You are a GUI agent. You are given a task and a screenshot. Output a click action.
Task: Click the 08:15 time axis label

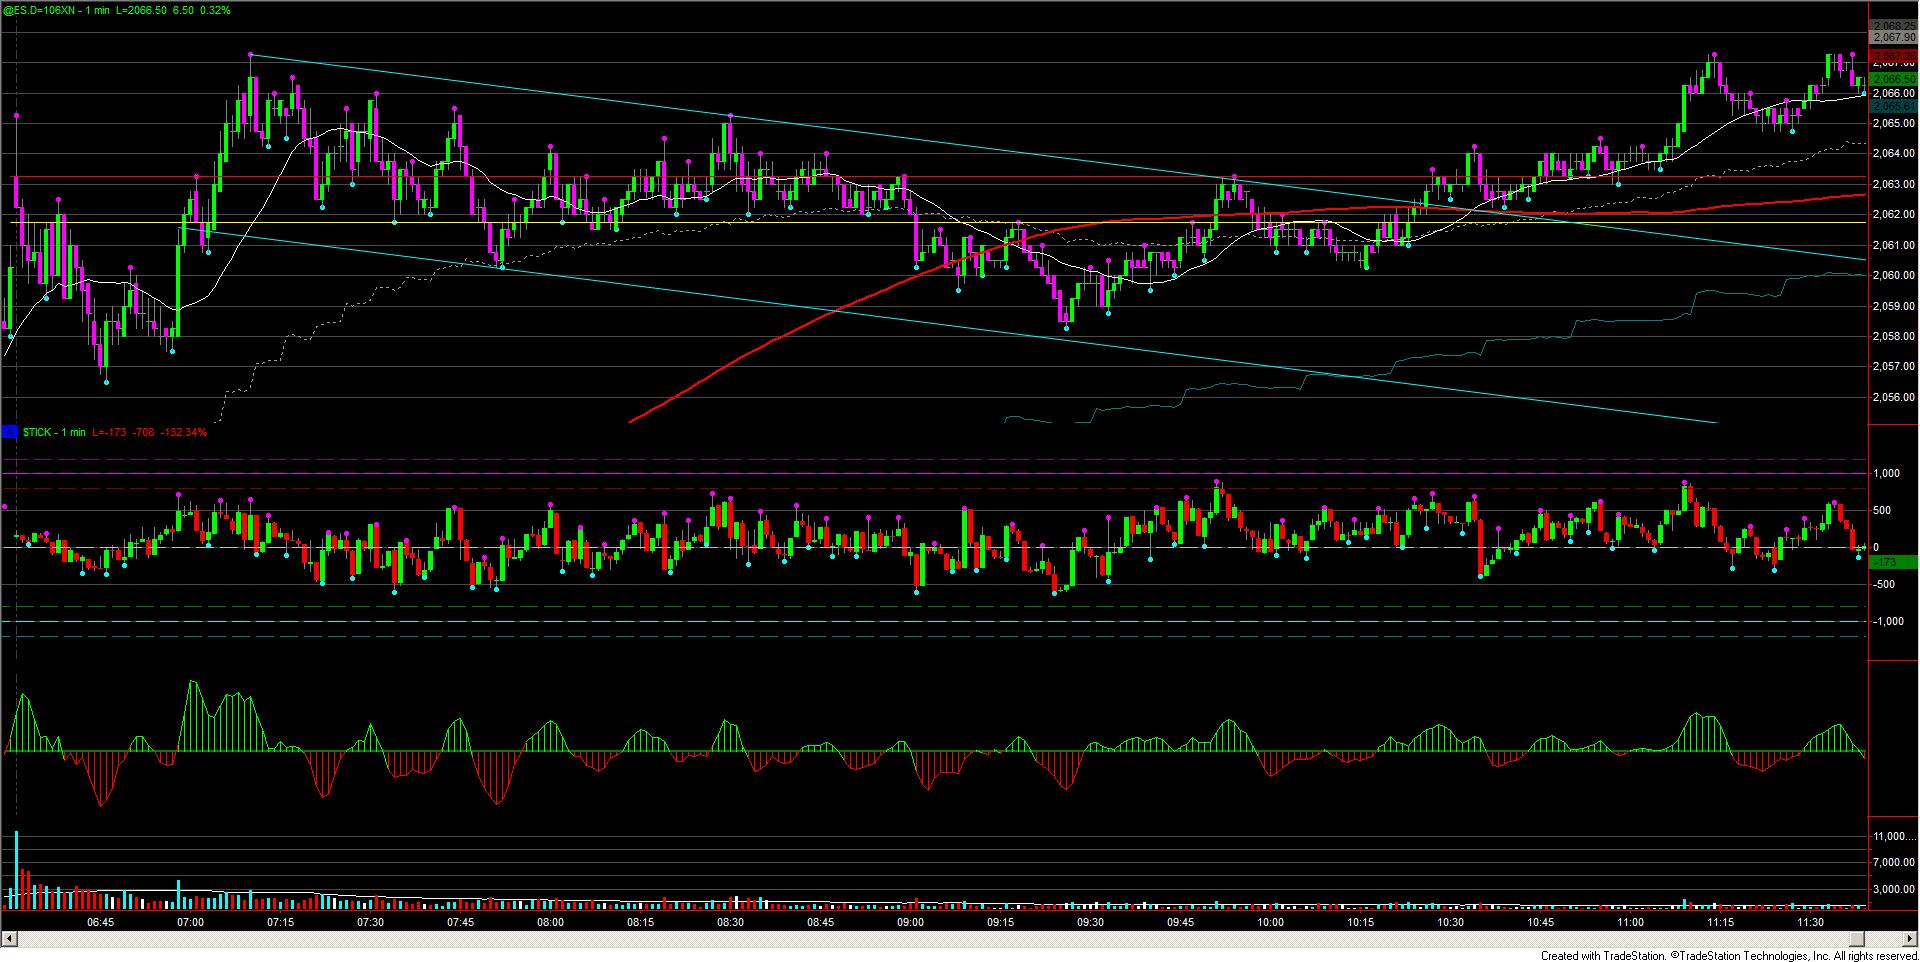pos(640,922)
